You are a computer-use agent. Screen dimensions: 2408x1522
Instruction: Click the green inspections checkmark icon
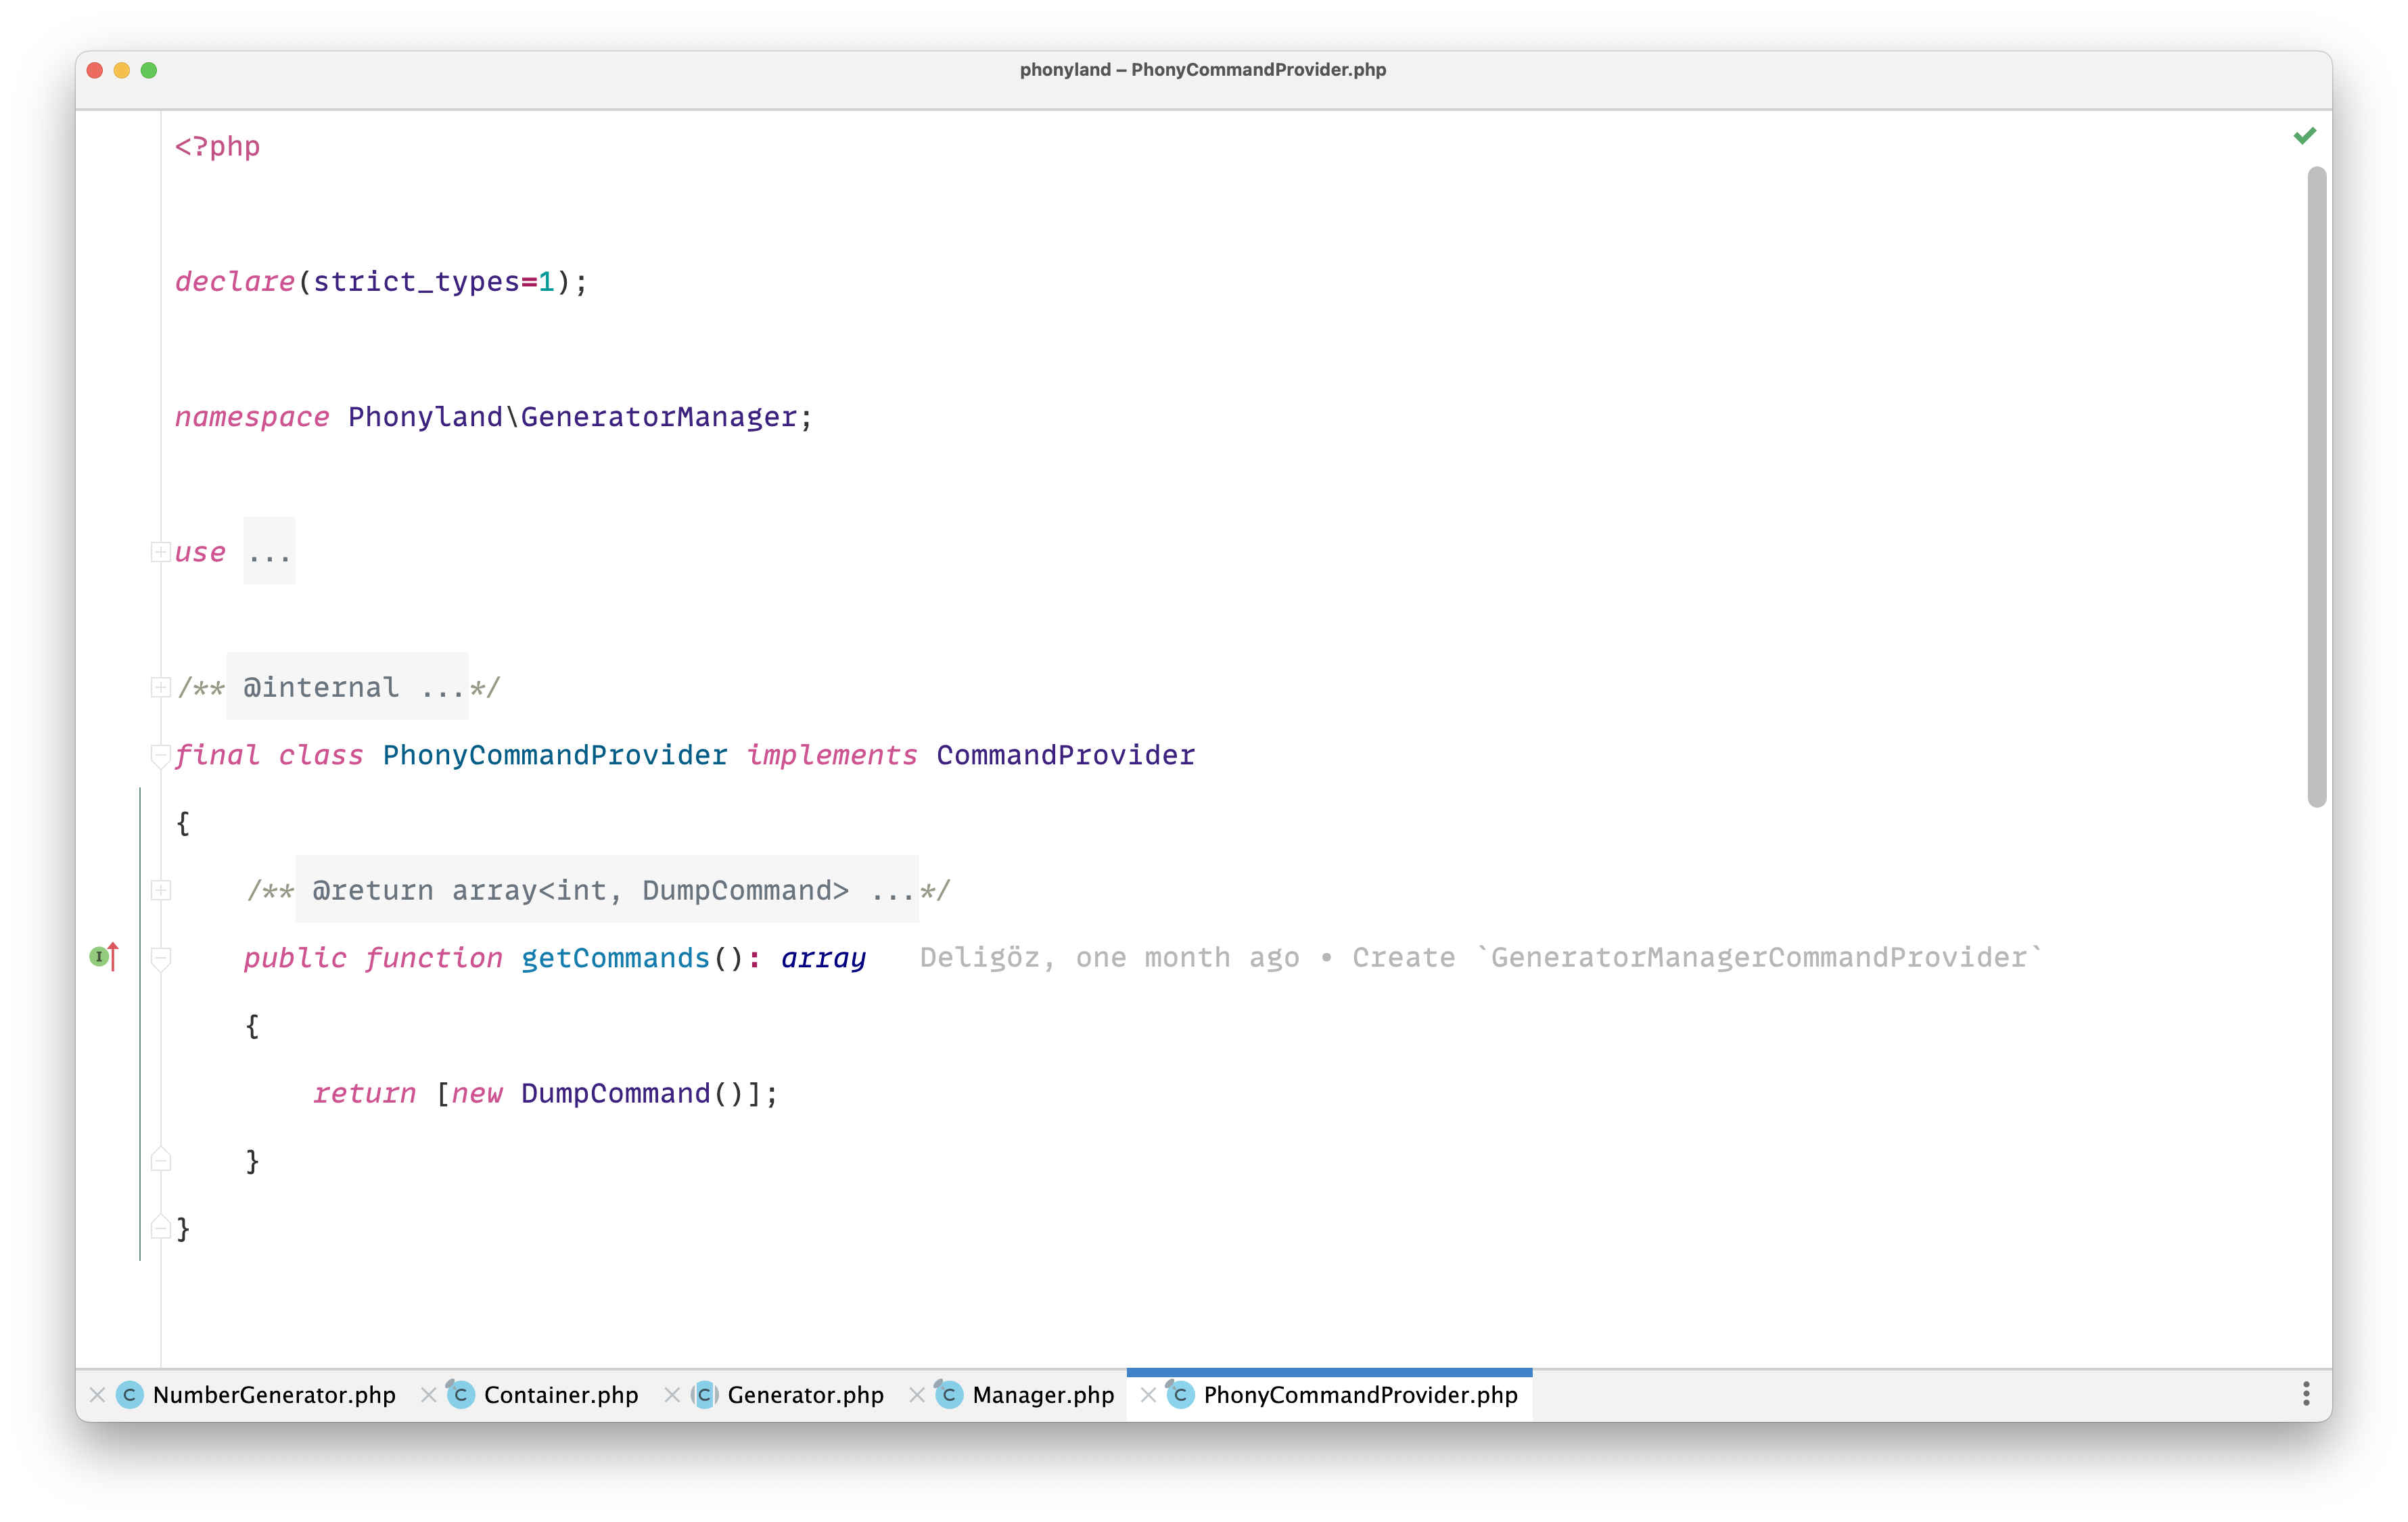click(x=2304, y=136)
